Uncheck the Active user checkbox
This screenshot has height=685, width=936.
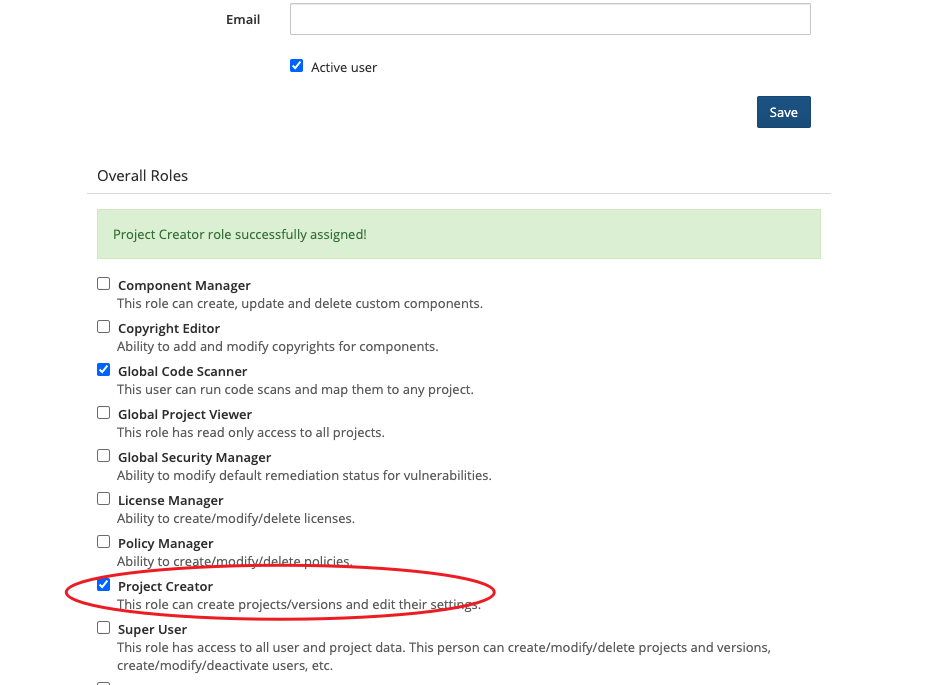pyautogui.click(x=296, y=66)
